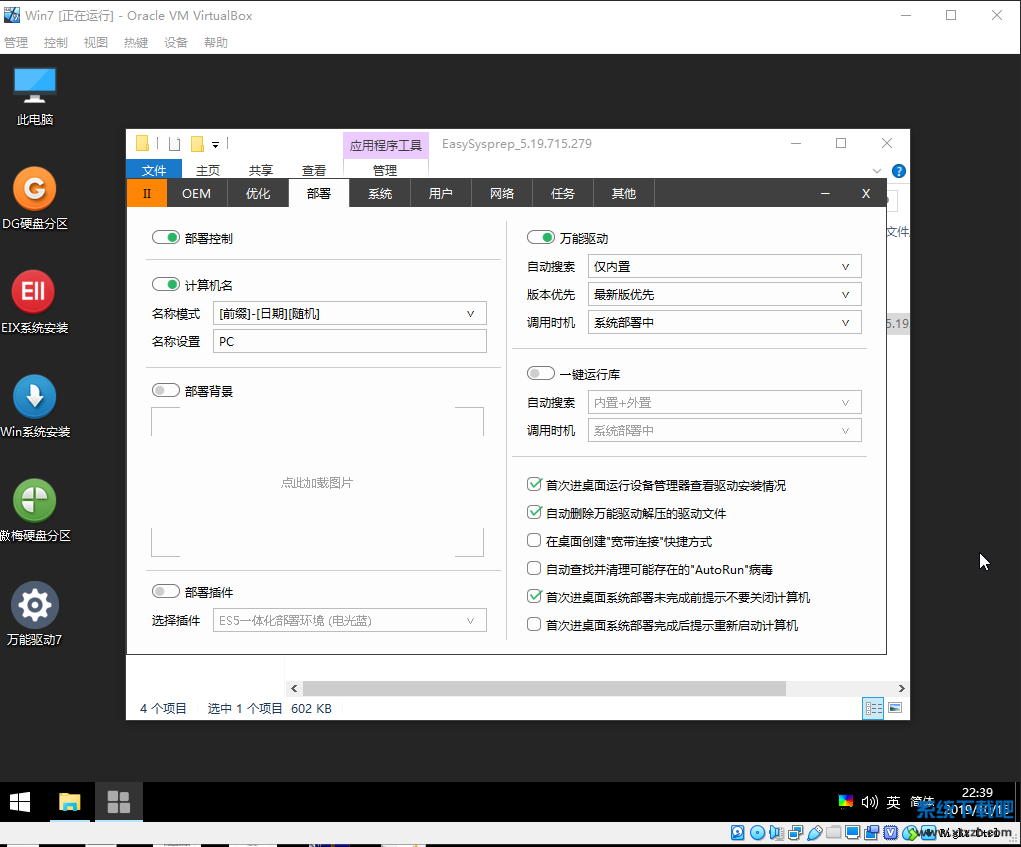This screenshot has height=847, width=1021.
Task: Open the DG硬盘分区 desktop icon
Action: pos(35,189)
